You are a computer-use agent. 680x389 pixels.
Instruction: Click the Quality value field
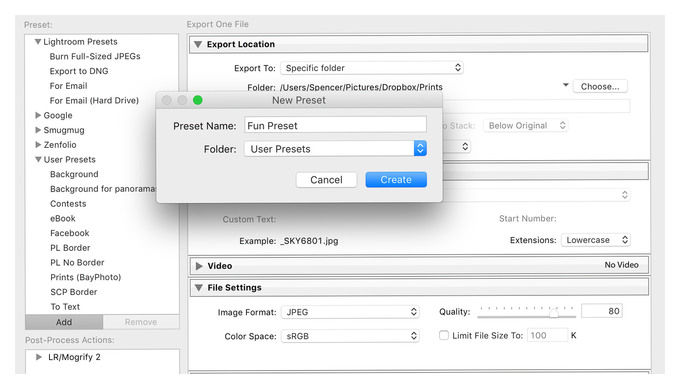click(602, 311)
